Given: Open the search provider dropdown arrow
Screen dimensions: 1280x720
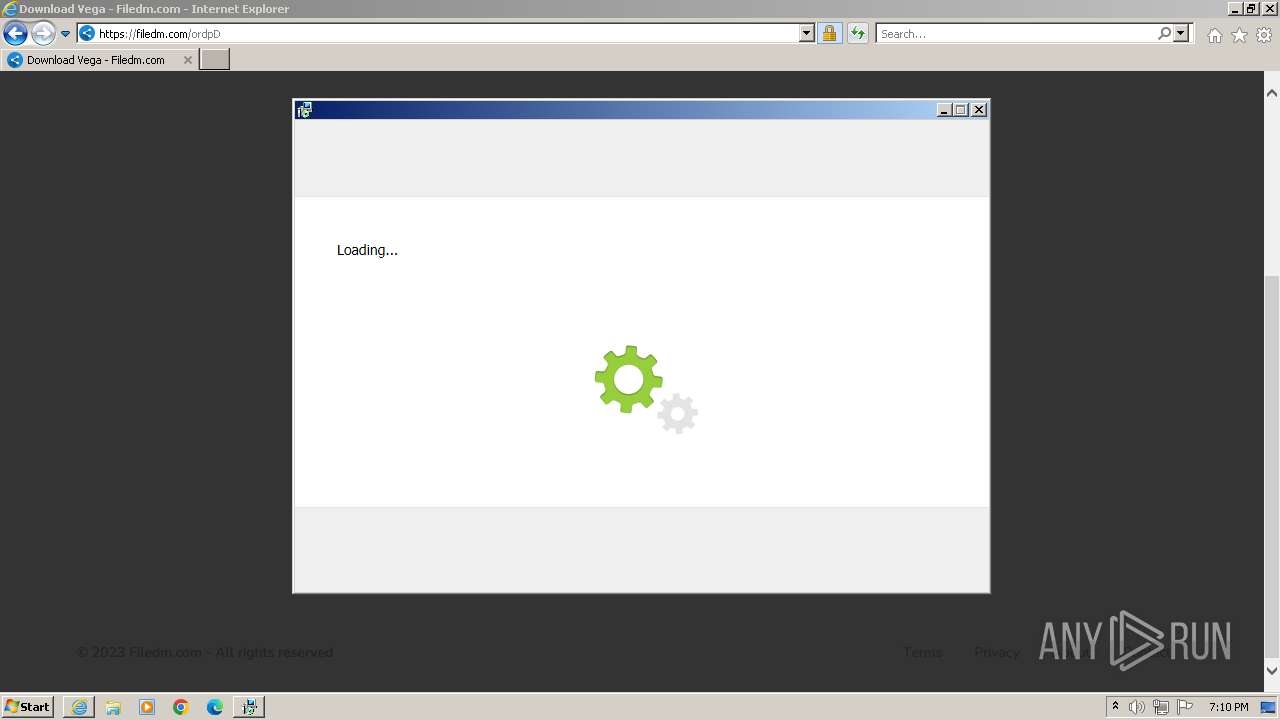Looking at the screenshot, I should coord(1181,34).
